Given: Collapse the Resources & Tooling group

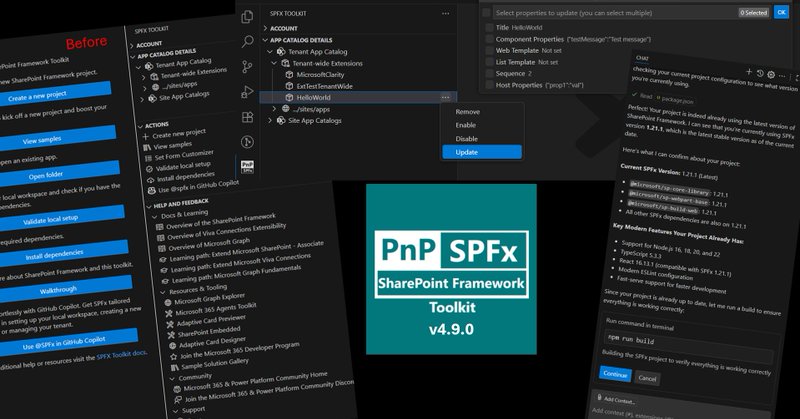Looking at the screenshot, I should (x=163, y=292).
